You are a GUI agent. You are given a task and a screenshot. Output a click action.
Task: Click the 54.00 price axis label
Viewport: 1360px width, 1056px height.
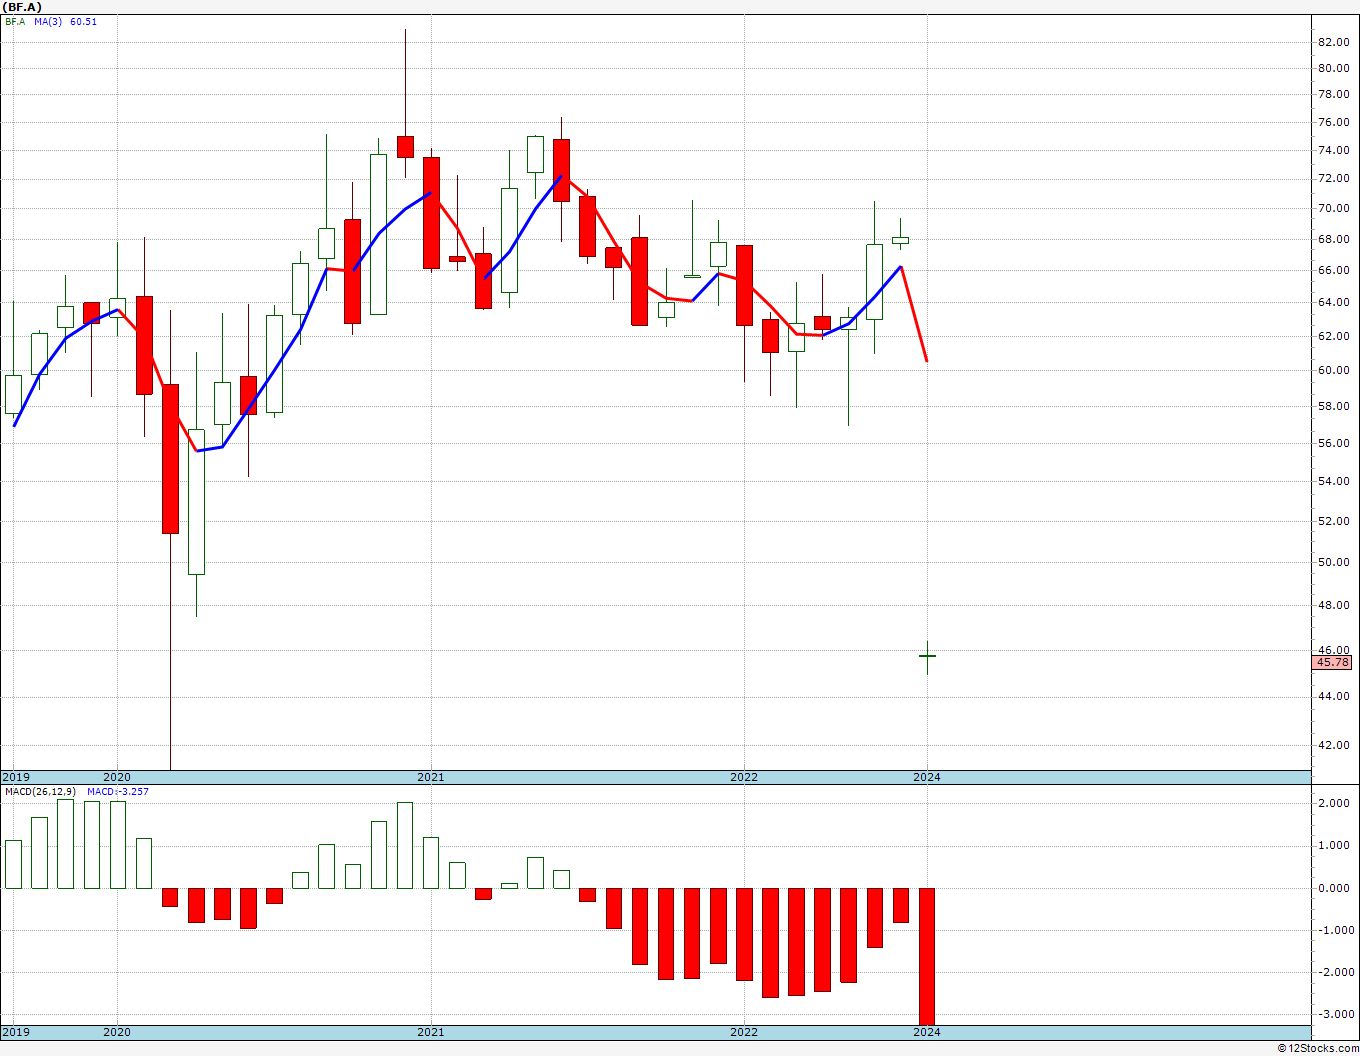coord(1333,481)
